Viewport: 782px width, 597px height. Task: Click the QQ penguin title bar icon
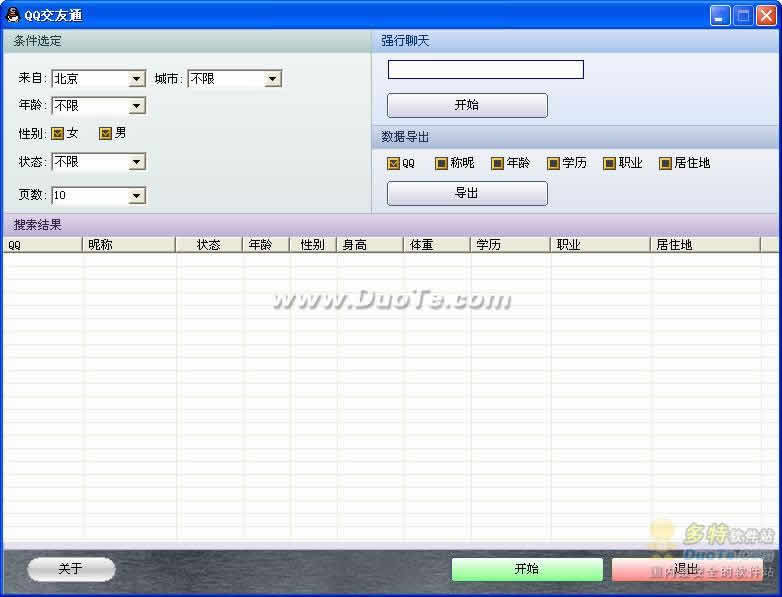[x=13, y=15]
